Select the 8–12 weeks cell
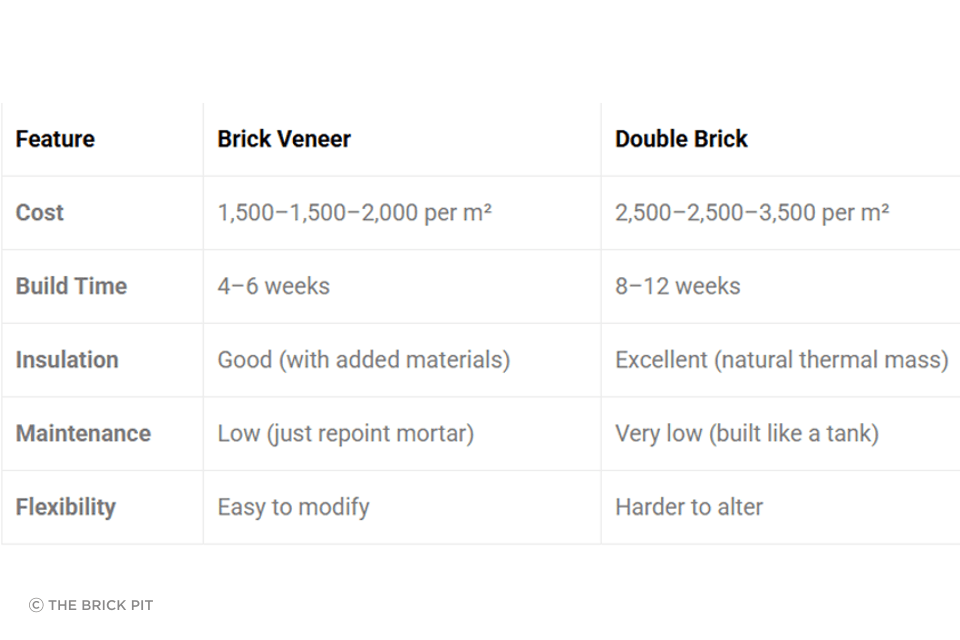 pos(677,286)
